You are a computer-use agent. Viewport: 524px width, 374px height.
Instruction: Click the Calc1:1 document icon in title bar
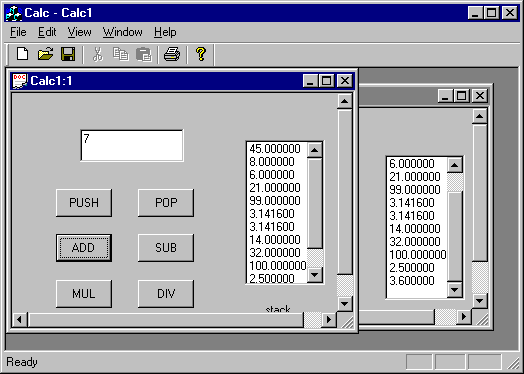click(19, 81)
